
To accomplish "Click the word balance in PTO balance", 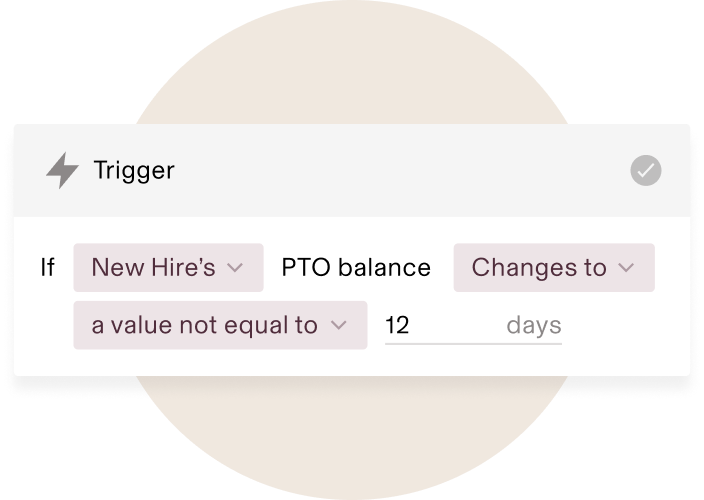I will (x=384, y=268).
